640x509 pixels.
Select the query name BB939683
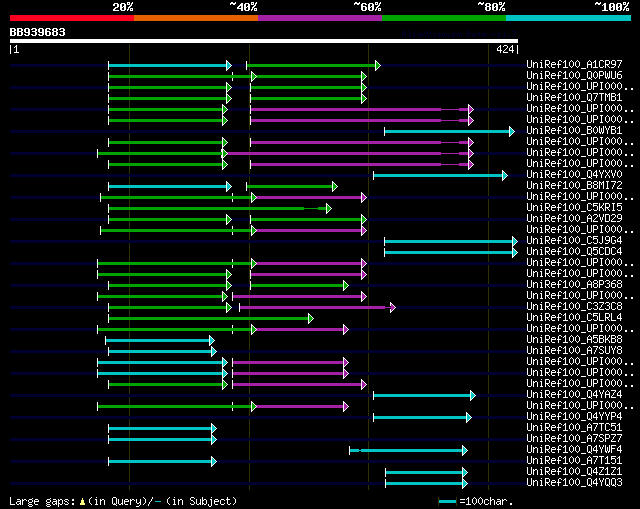[x=38, y=32]
